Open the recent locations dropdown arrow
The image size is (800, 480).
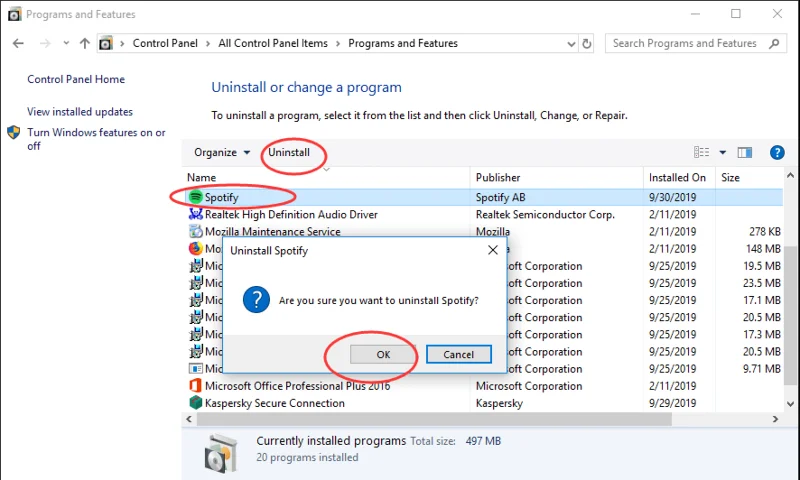click(66, 43)
